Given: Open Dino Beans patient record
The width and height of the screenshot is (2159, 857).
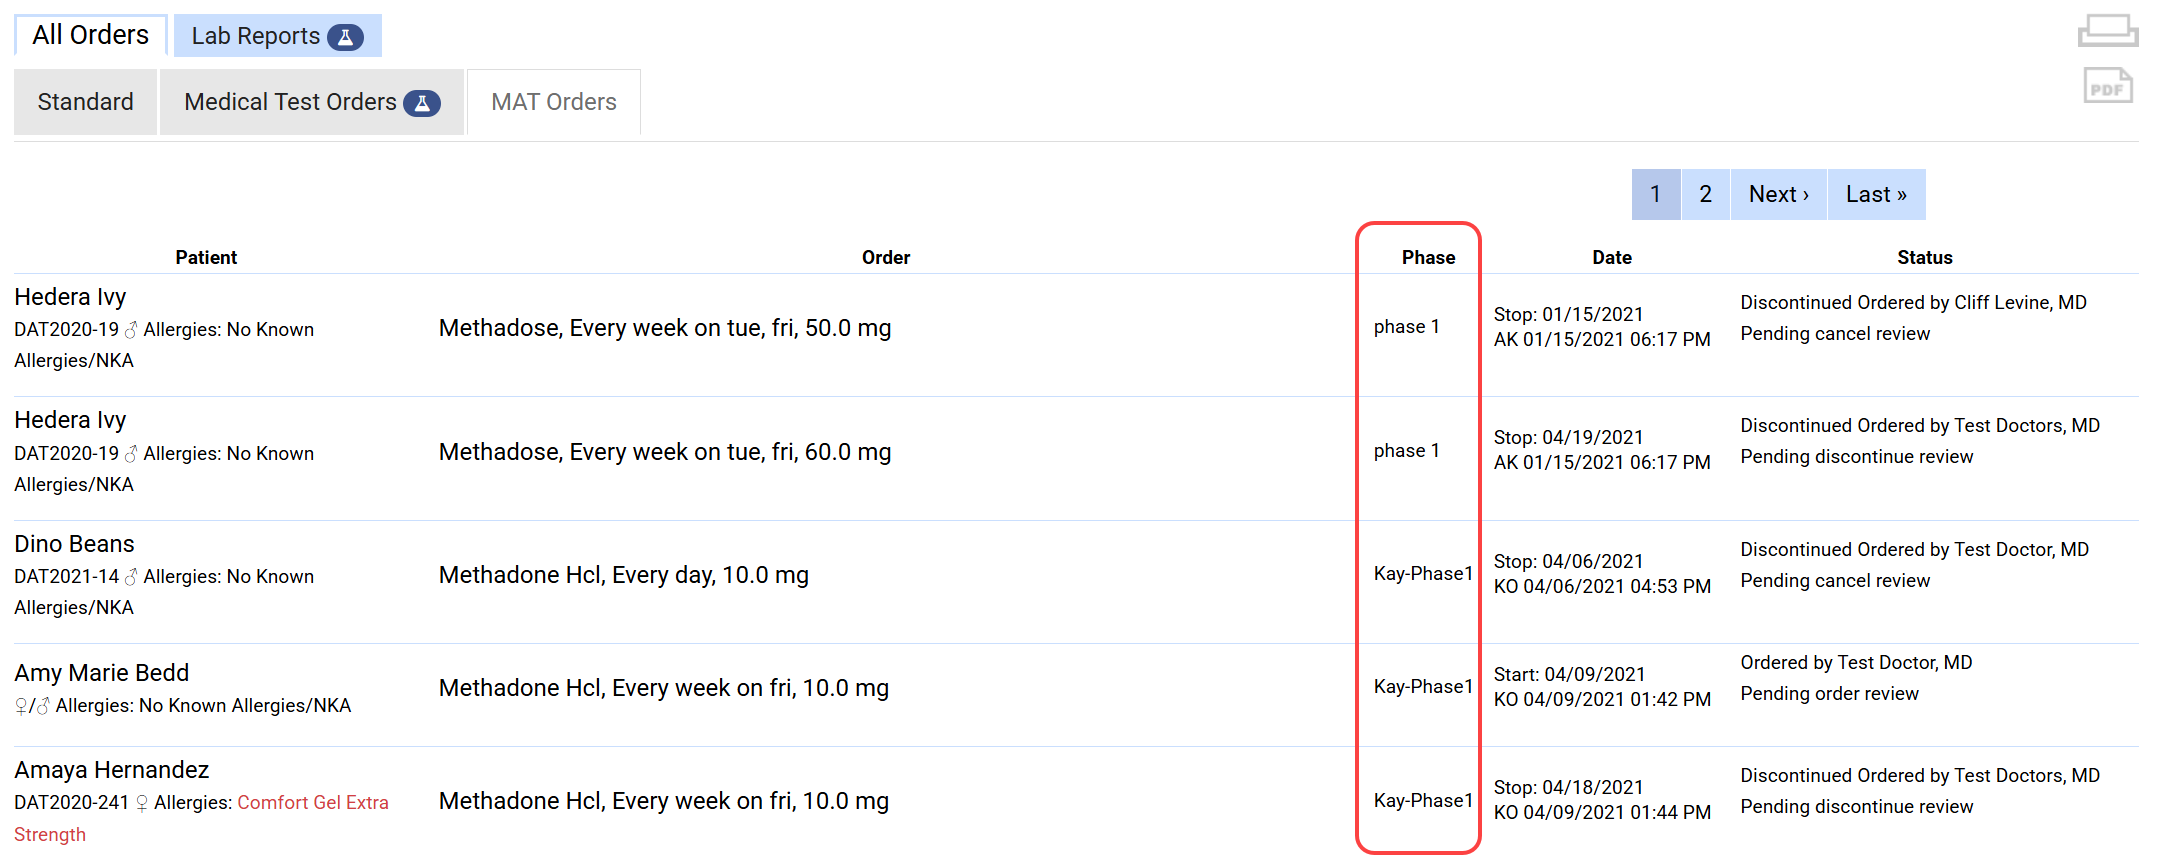Looking at the screenshot, I should 74,544.
